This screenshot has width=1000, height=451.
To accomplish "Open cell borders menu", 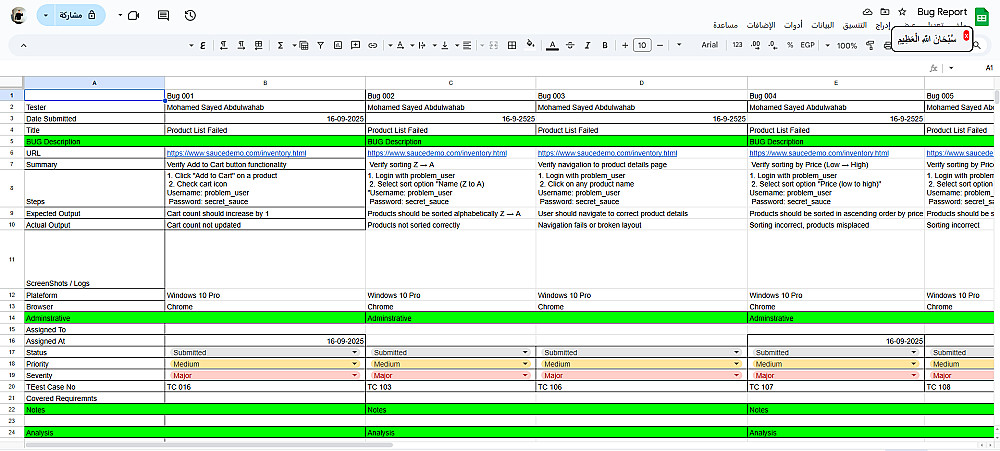I will click(511, 45).
